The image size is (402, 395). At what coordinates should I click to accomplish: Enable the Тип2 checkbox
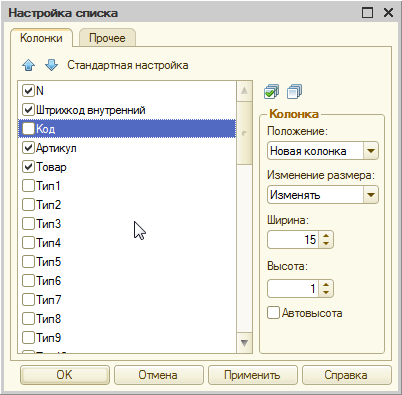tap(28, 205)
